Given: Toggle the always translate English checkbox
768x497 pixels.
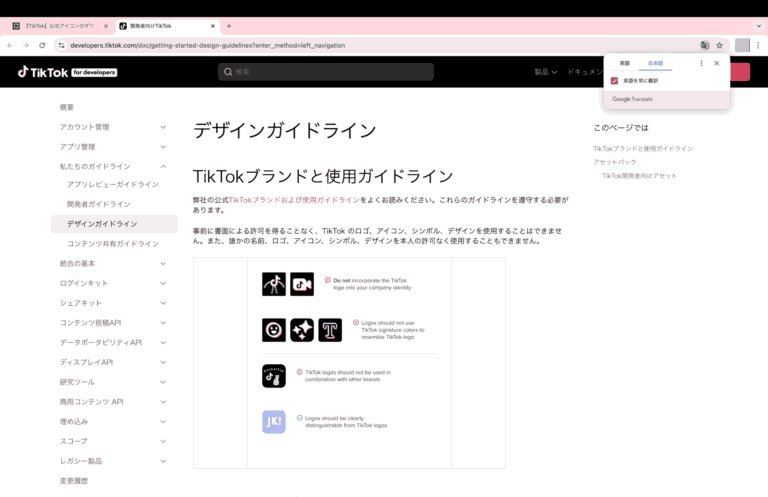Looking at the screenshot, I should (x=614, y=81).
